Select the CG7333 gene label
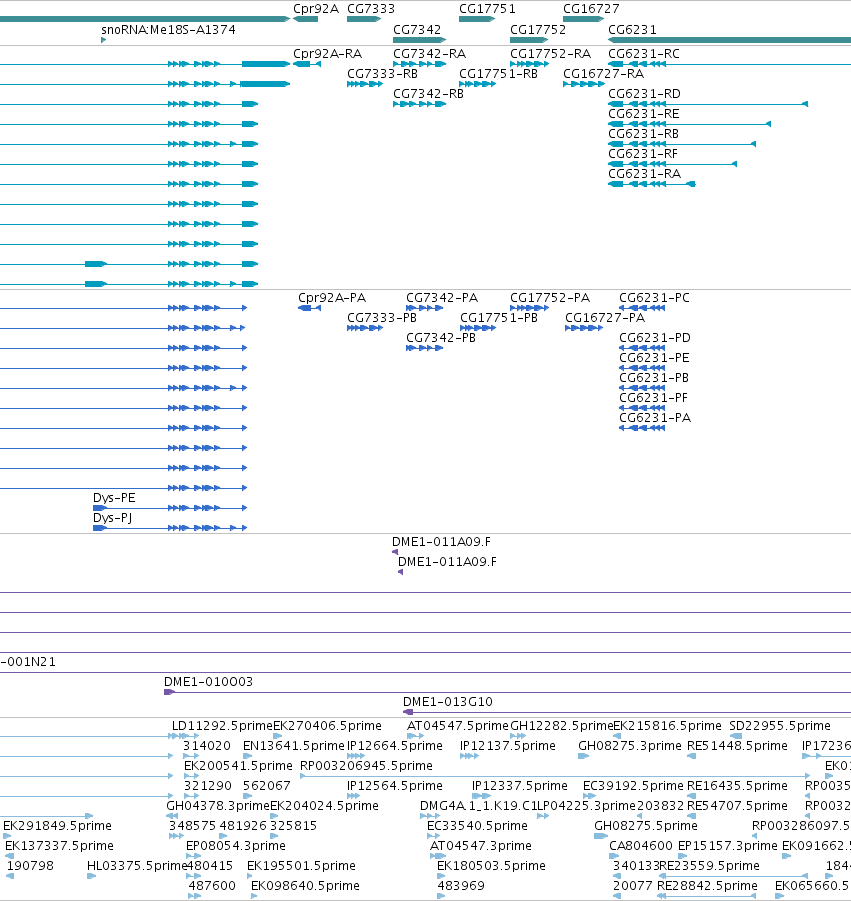851x901 pixels. 371,9
